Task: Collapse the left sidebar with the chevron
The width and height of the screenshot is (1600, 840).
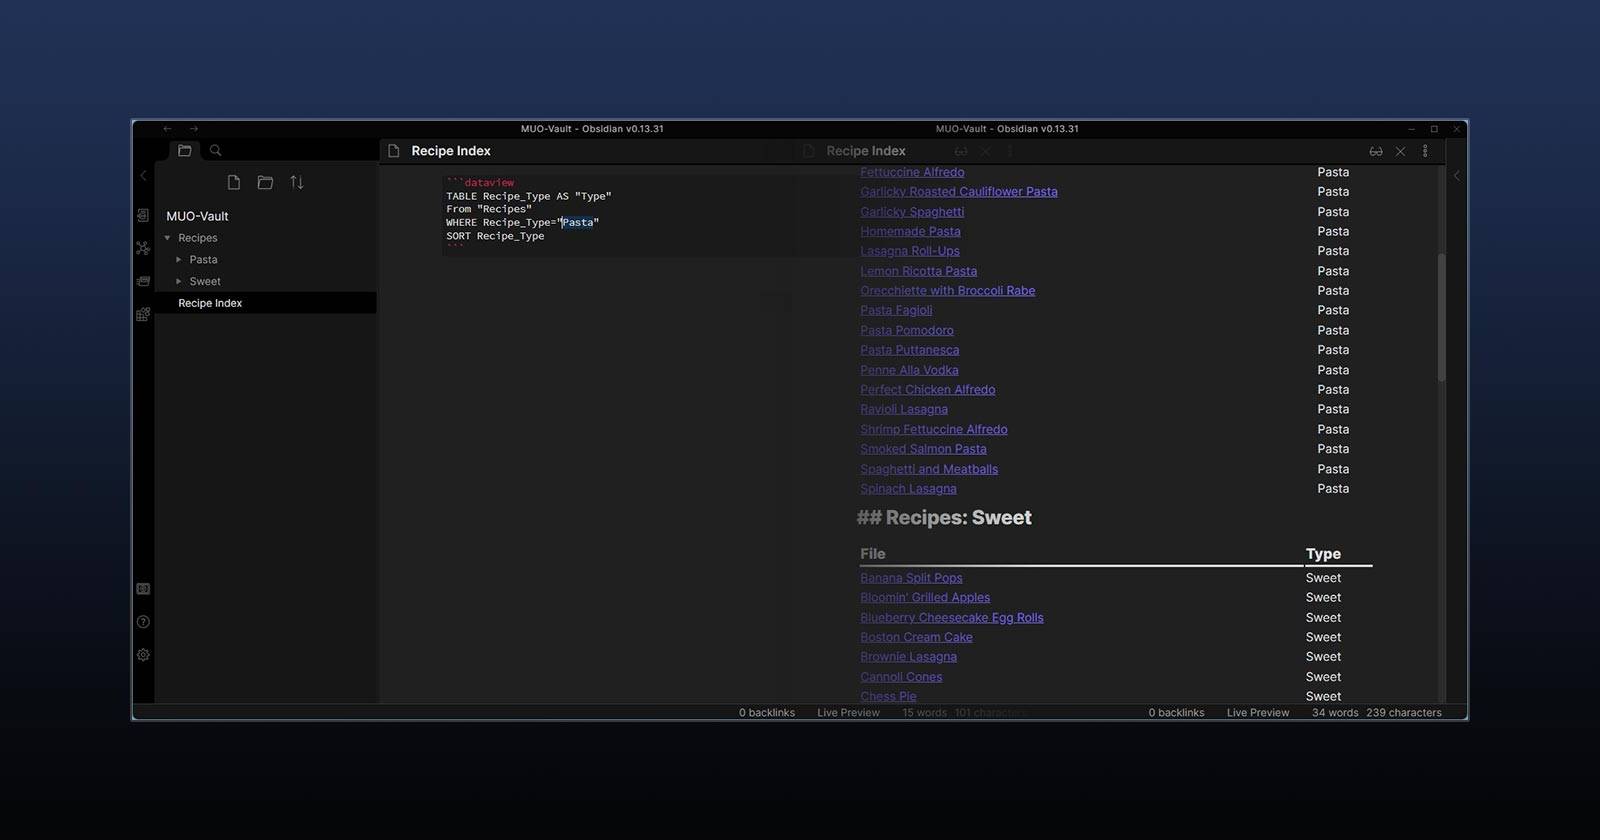Action: (x=143, y=175)
